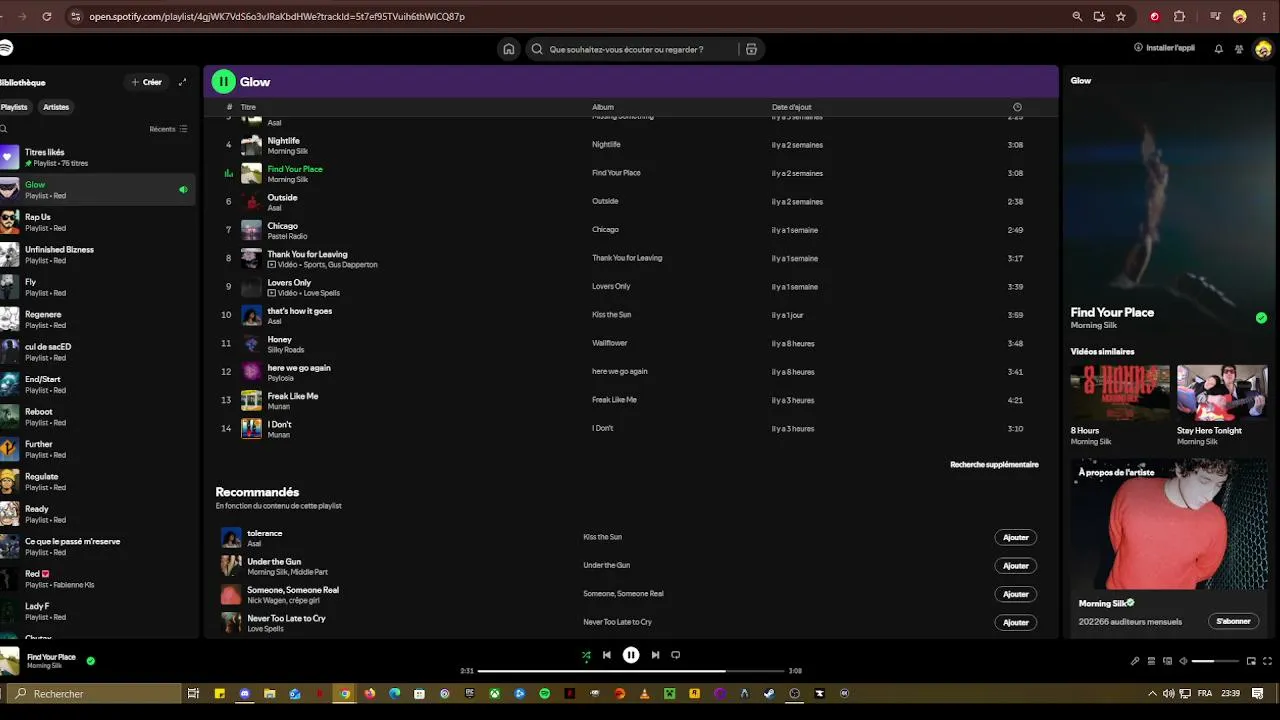This screenshot has height=720, width=1280.
Task: Reload the browser page
Action: point(47,16)
